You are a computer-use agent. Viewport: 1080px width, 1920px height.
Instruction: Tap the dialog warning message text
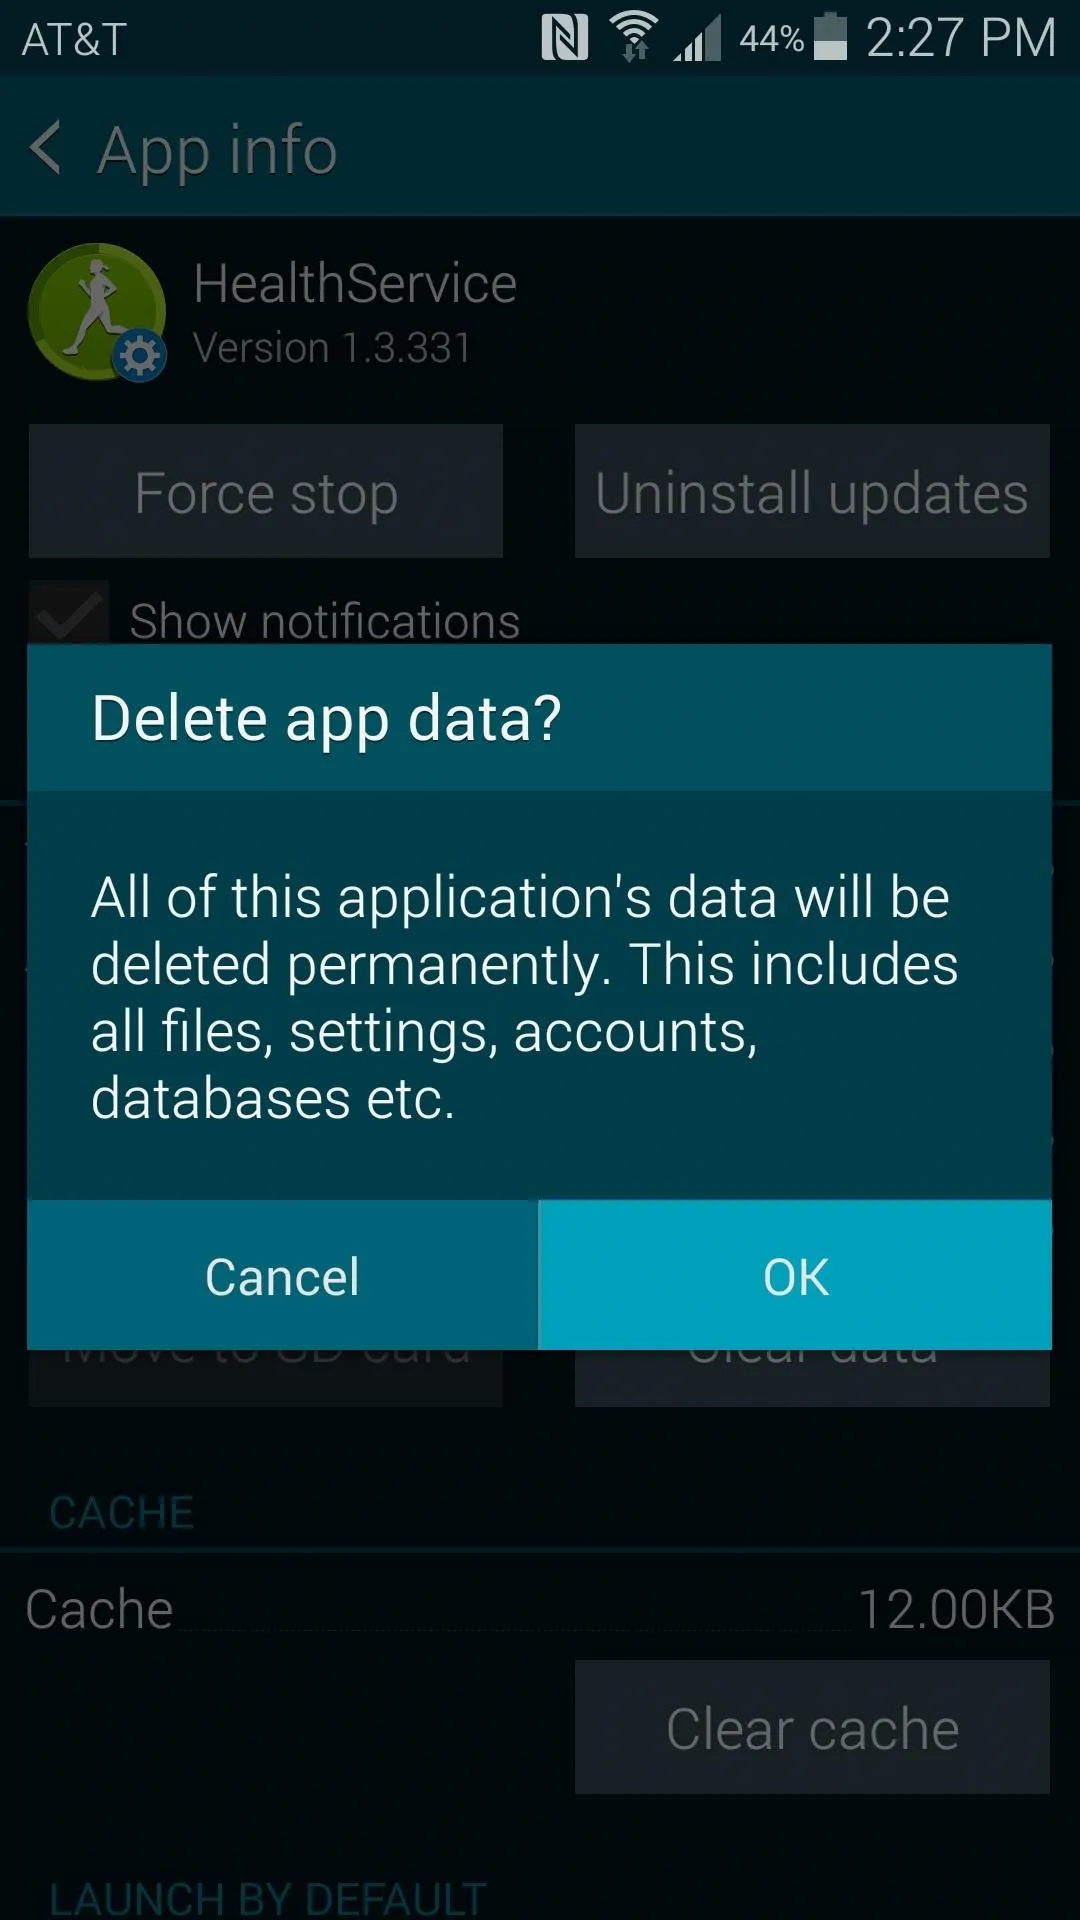pyautogui.click(x=525, y=998)
